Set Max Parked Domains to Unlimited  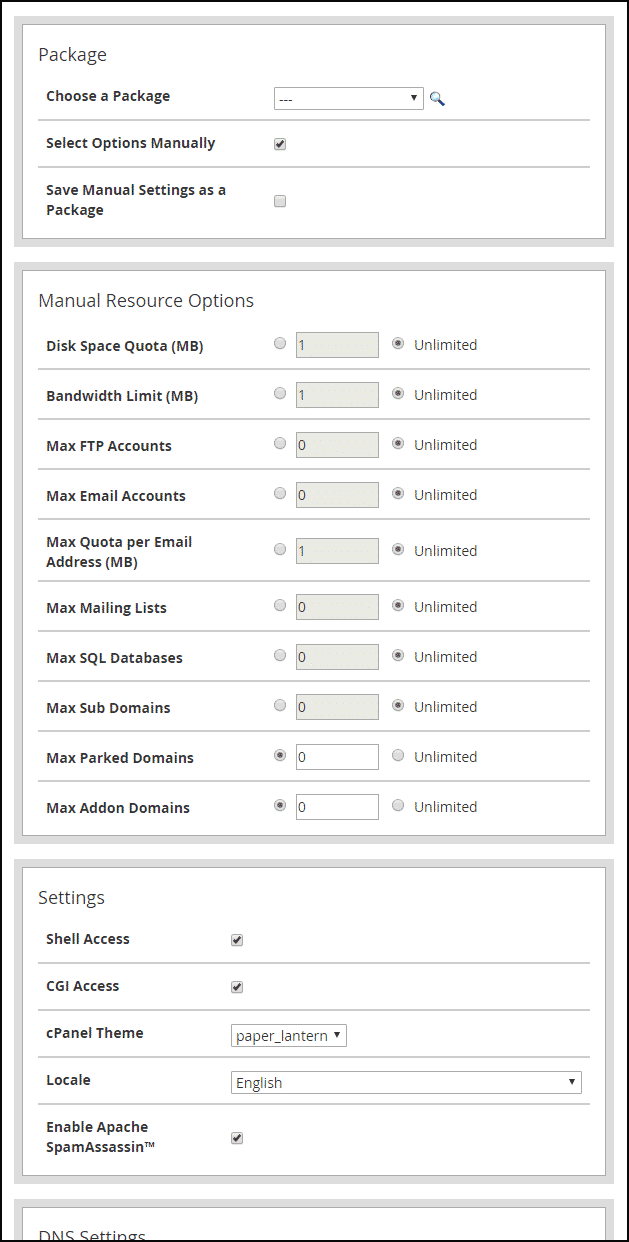(x=398, y=756)
